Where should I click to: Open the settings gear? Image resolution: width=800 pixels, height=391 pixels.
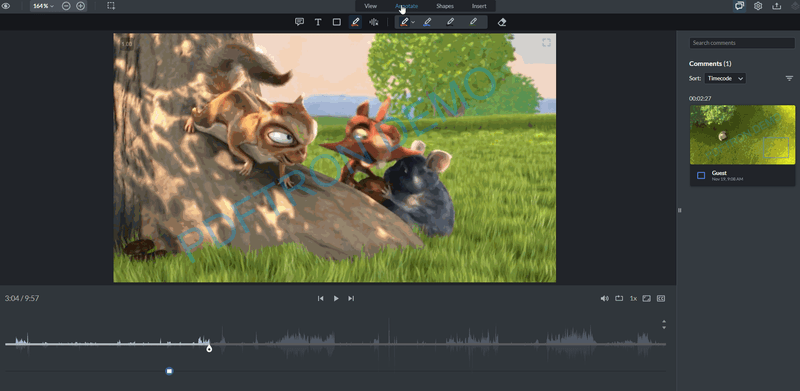coord(758,6)
